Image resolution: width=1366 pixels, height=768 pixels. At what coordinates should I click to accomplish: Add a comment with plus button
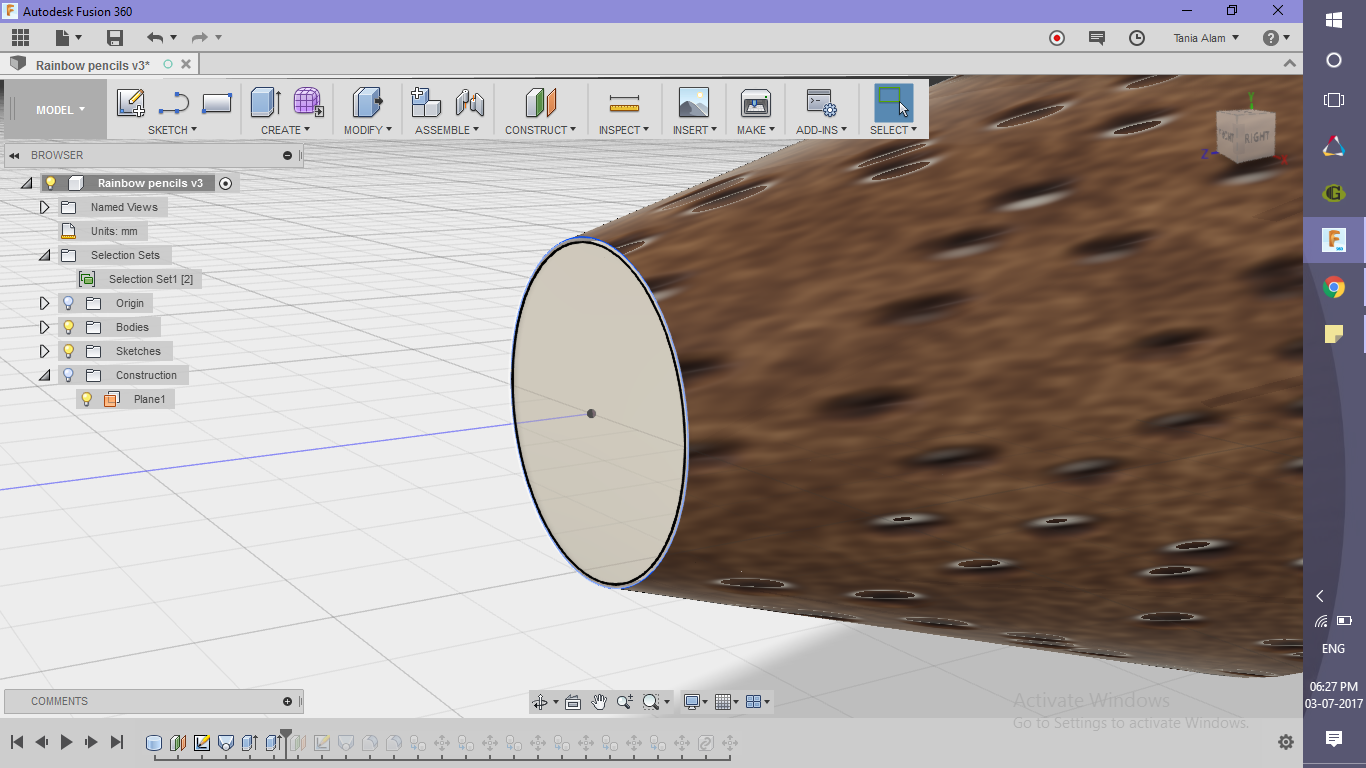(288, 701)
